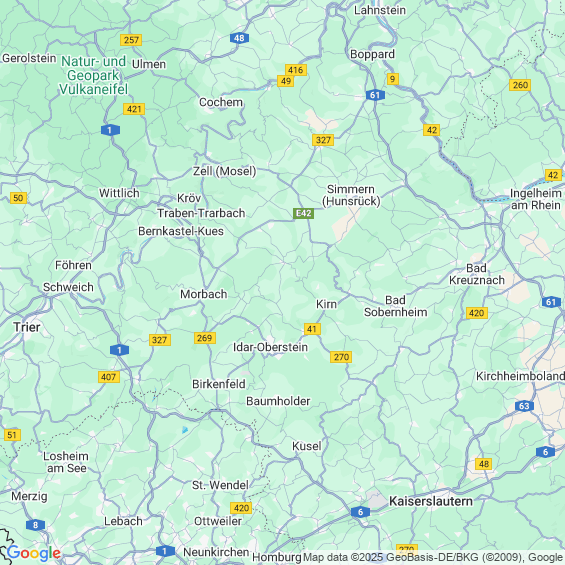Select the Kaiserslautern city label

click(431, 501)
